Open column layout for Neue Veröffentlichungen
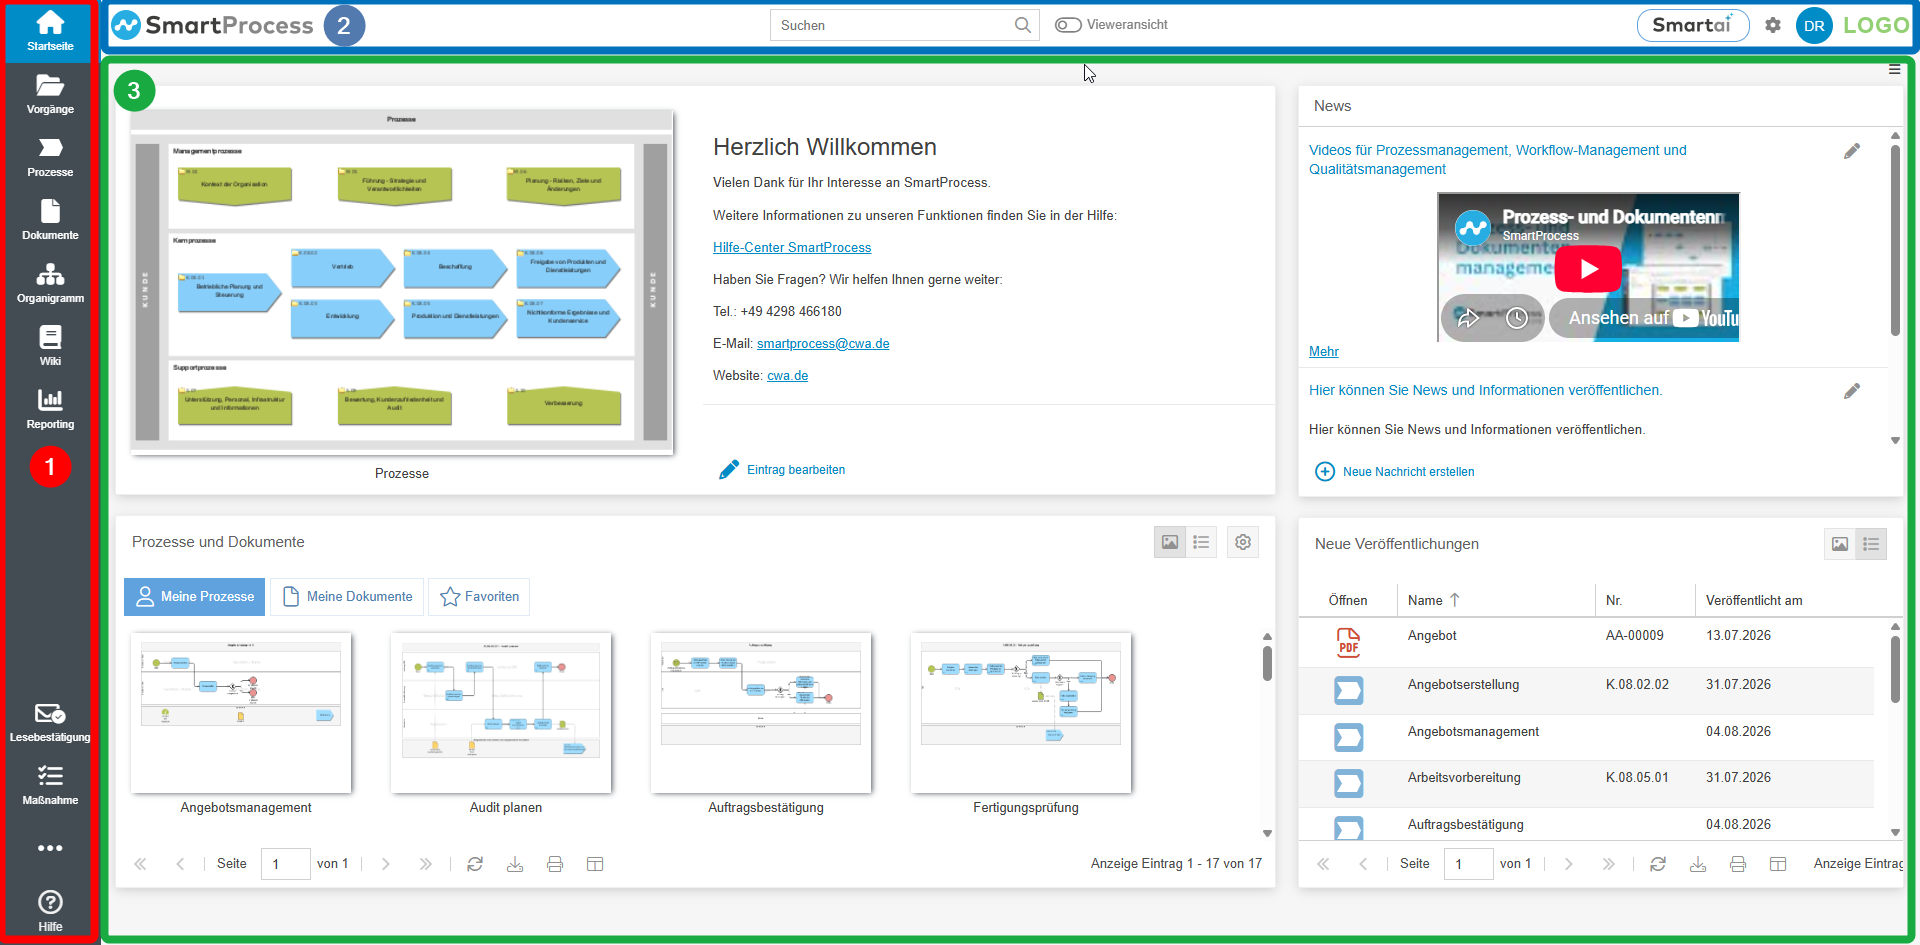Screen dimensions: 1920x945 tap(1778, 864)
